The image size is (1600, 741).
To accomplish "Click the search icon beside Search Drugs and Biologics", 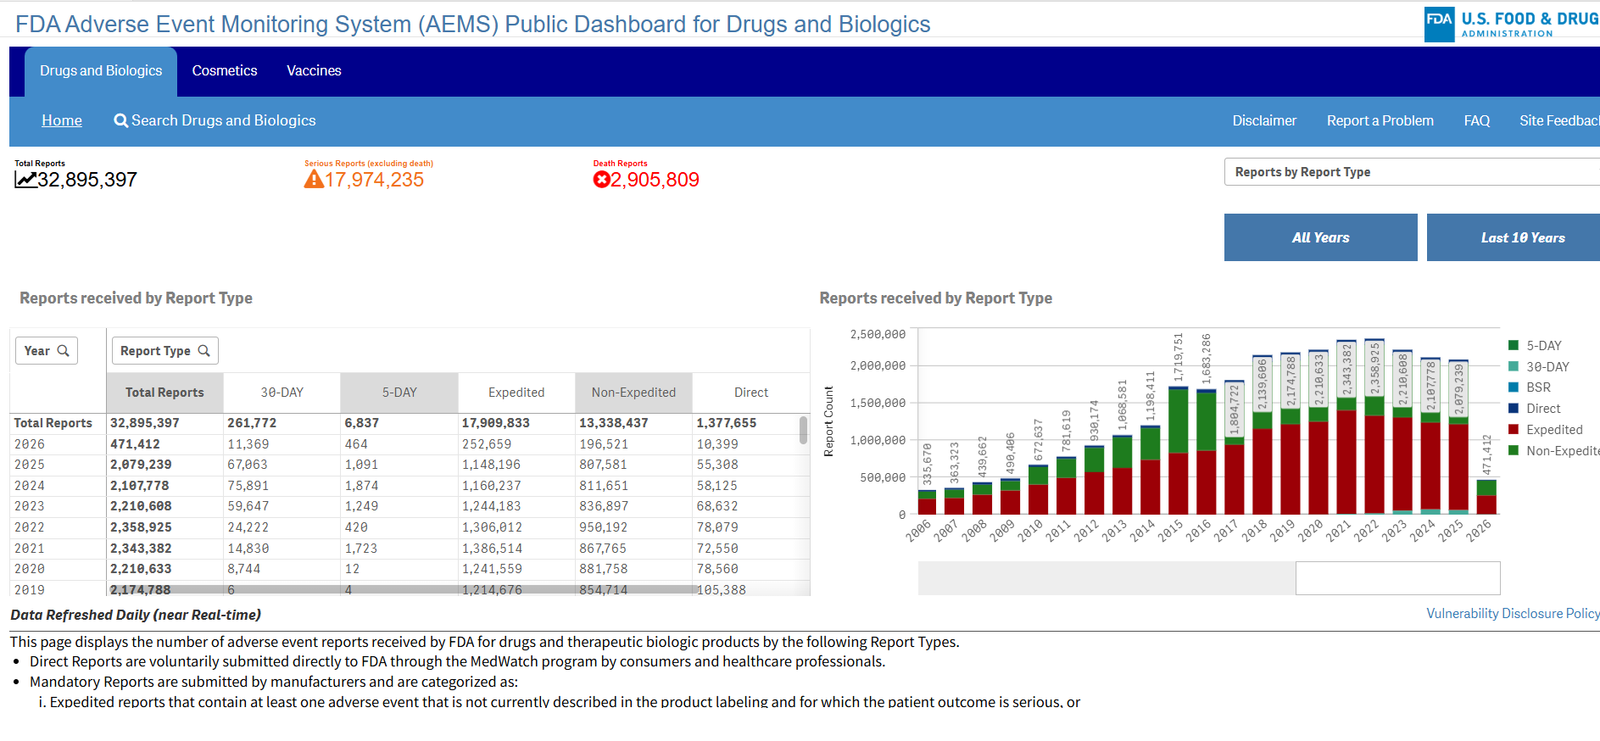I will (x=121, y=121).
